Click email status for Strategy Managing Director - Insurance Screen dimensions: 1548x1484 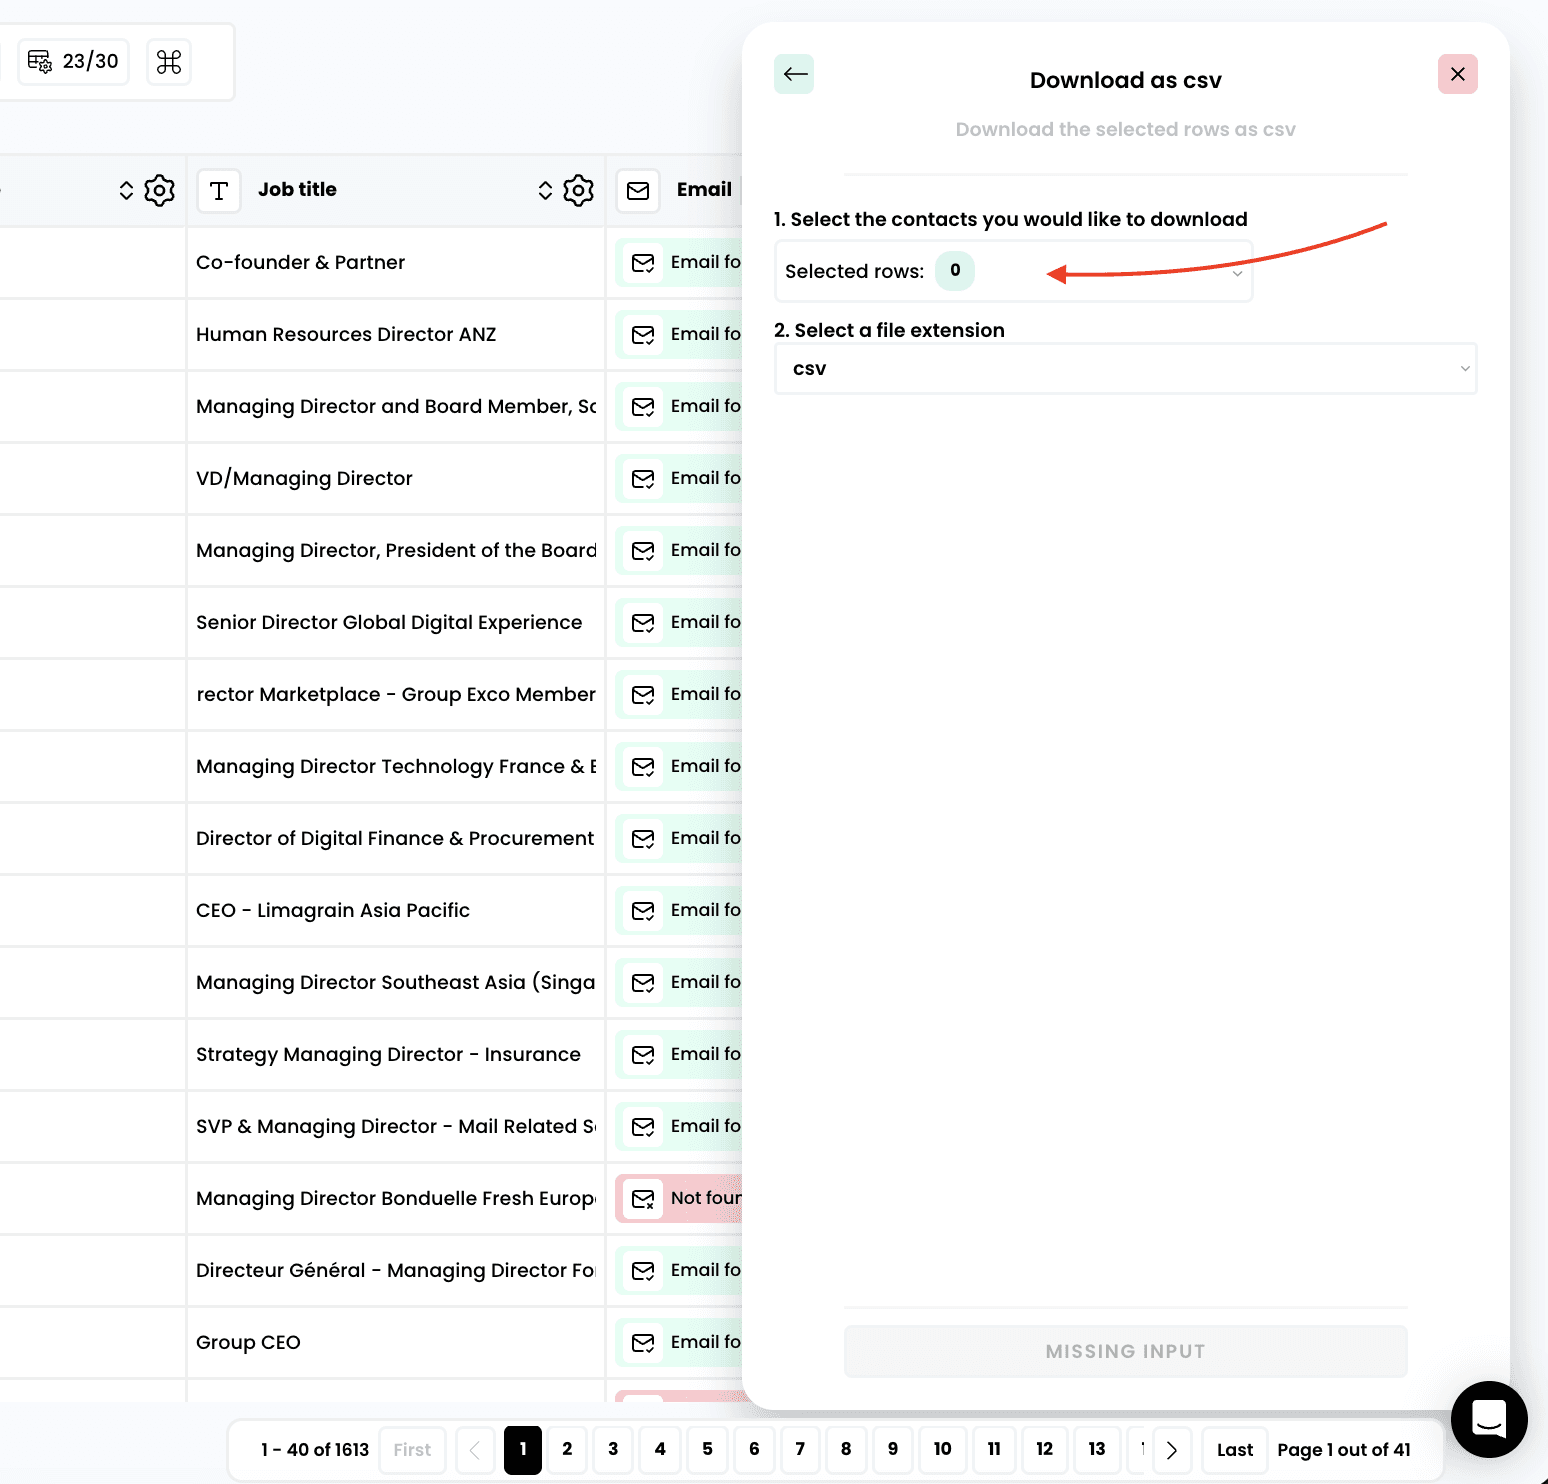click(x=679, y=1054)
